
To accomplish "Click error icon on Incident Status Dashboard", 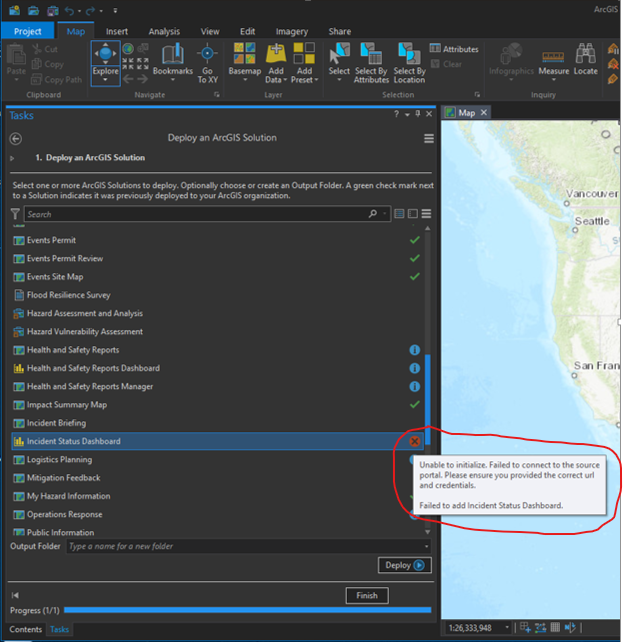I will (x=414, y=441).
